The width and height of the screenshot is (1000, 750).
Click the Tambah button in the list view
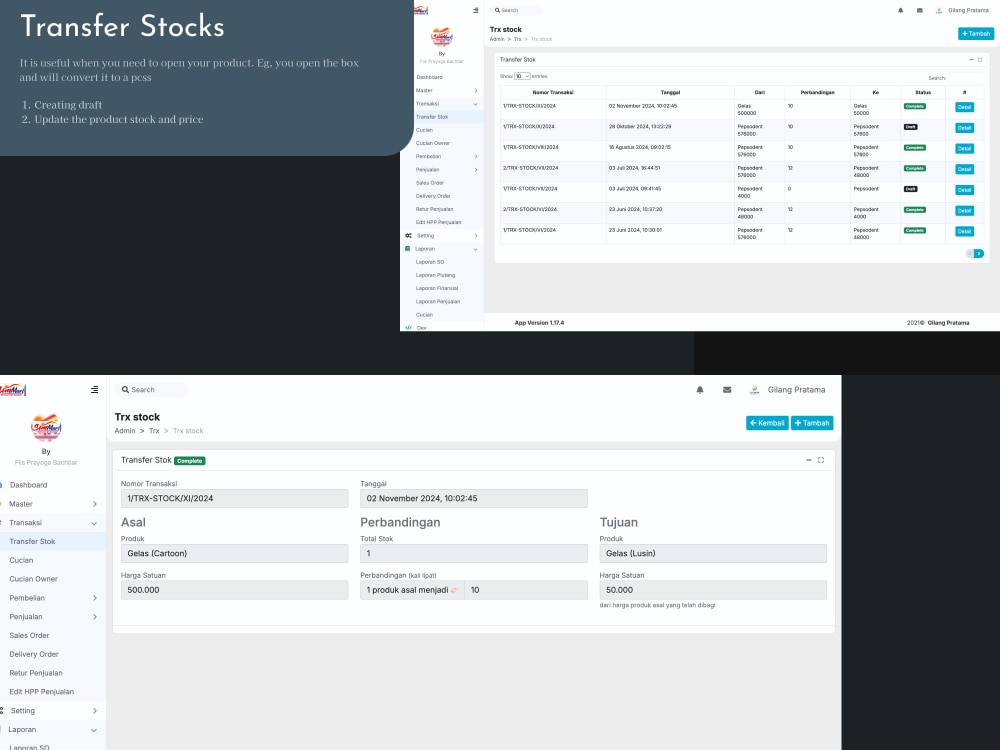pyautogui.click(x=976, y=33)
